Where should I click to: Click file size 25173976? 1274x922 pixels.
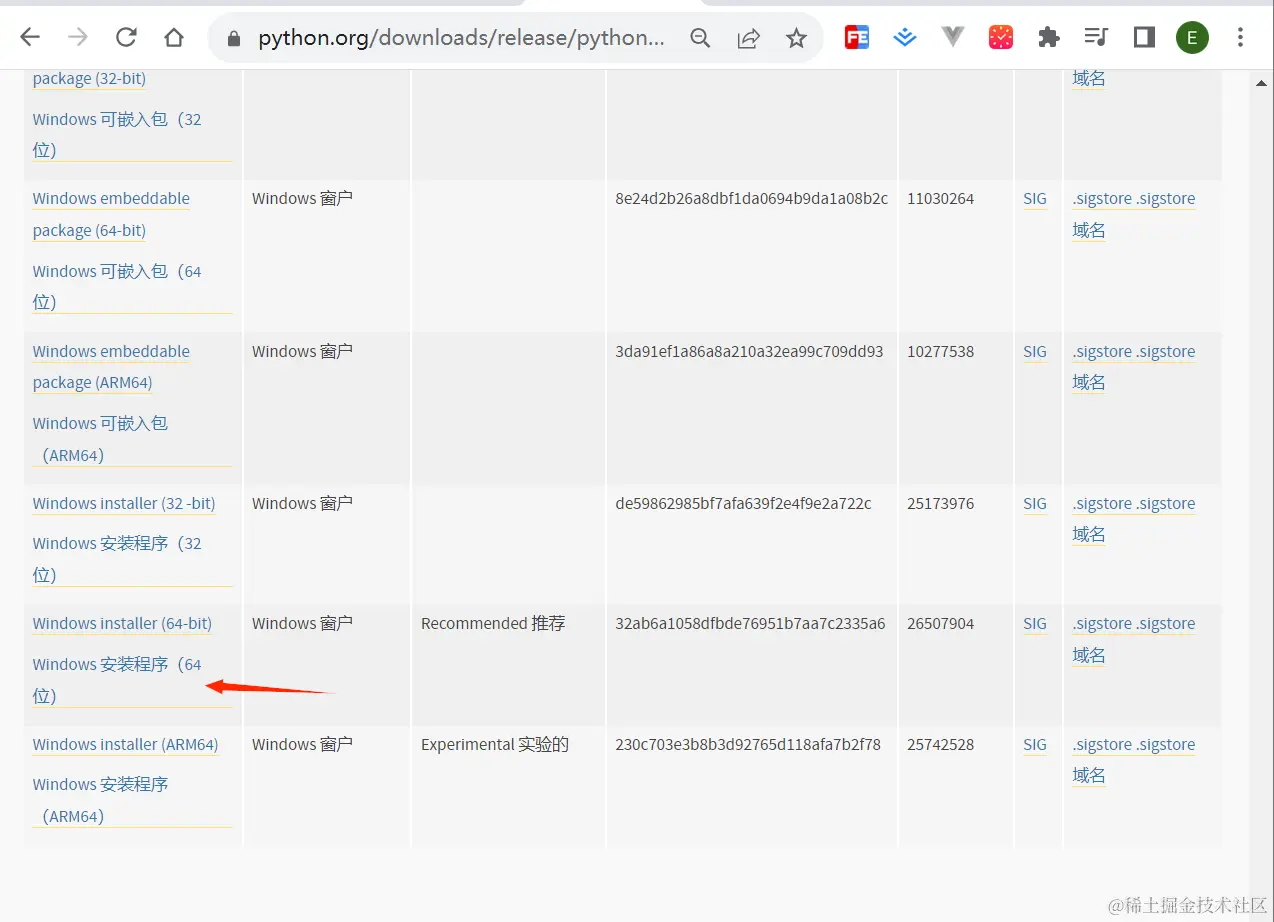click(940, 503)
